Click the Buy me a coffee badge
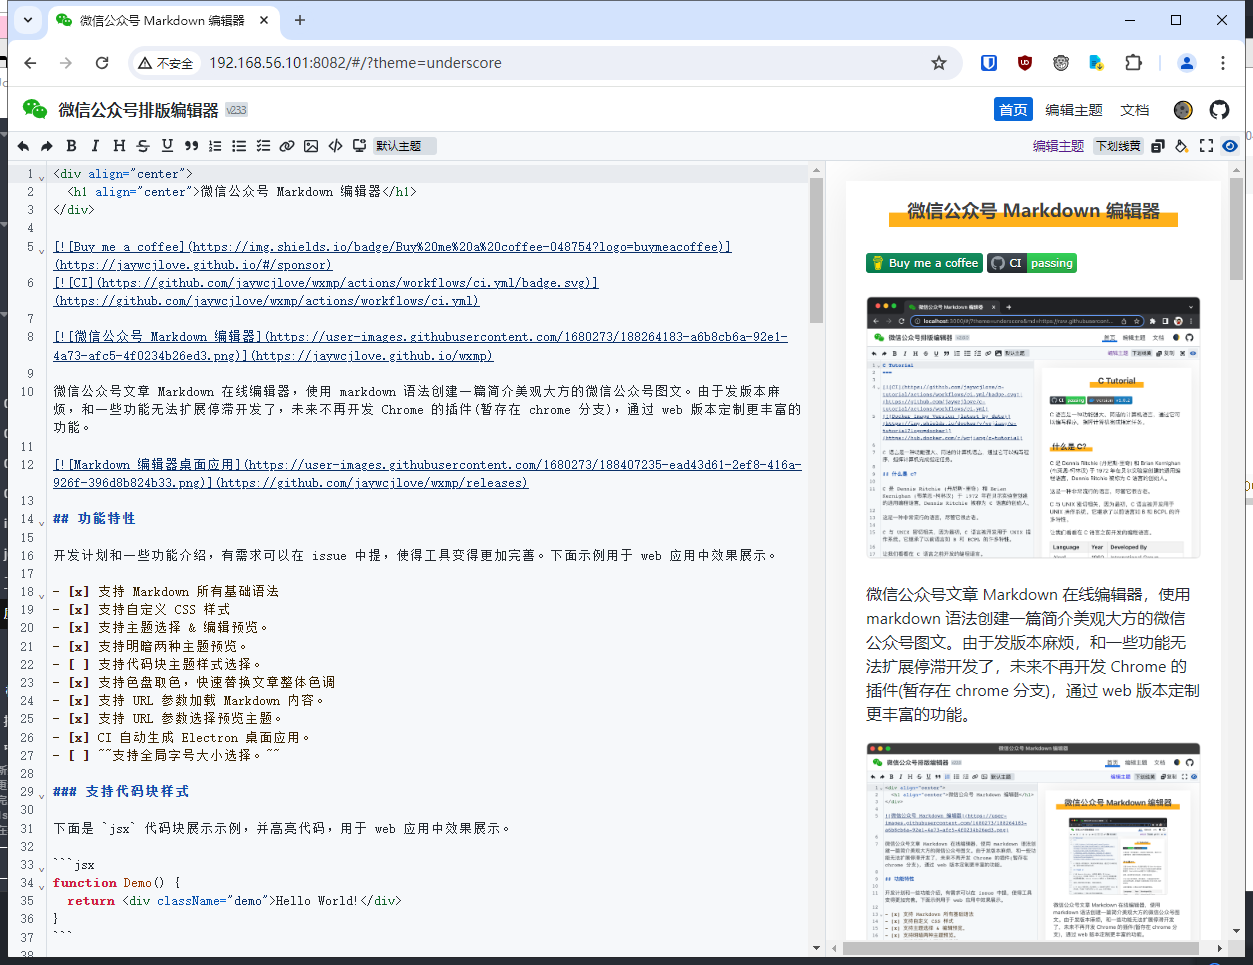 (924, 263)
